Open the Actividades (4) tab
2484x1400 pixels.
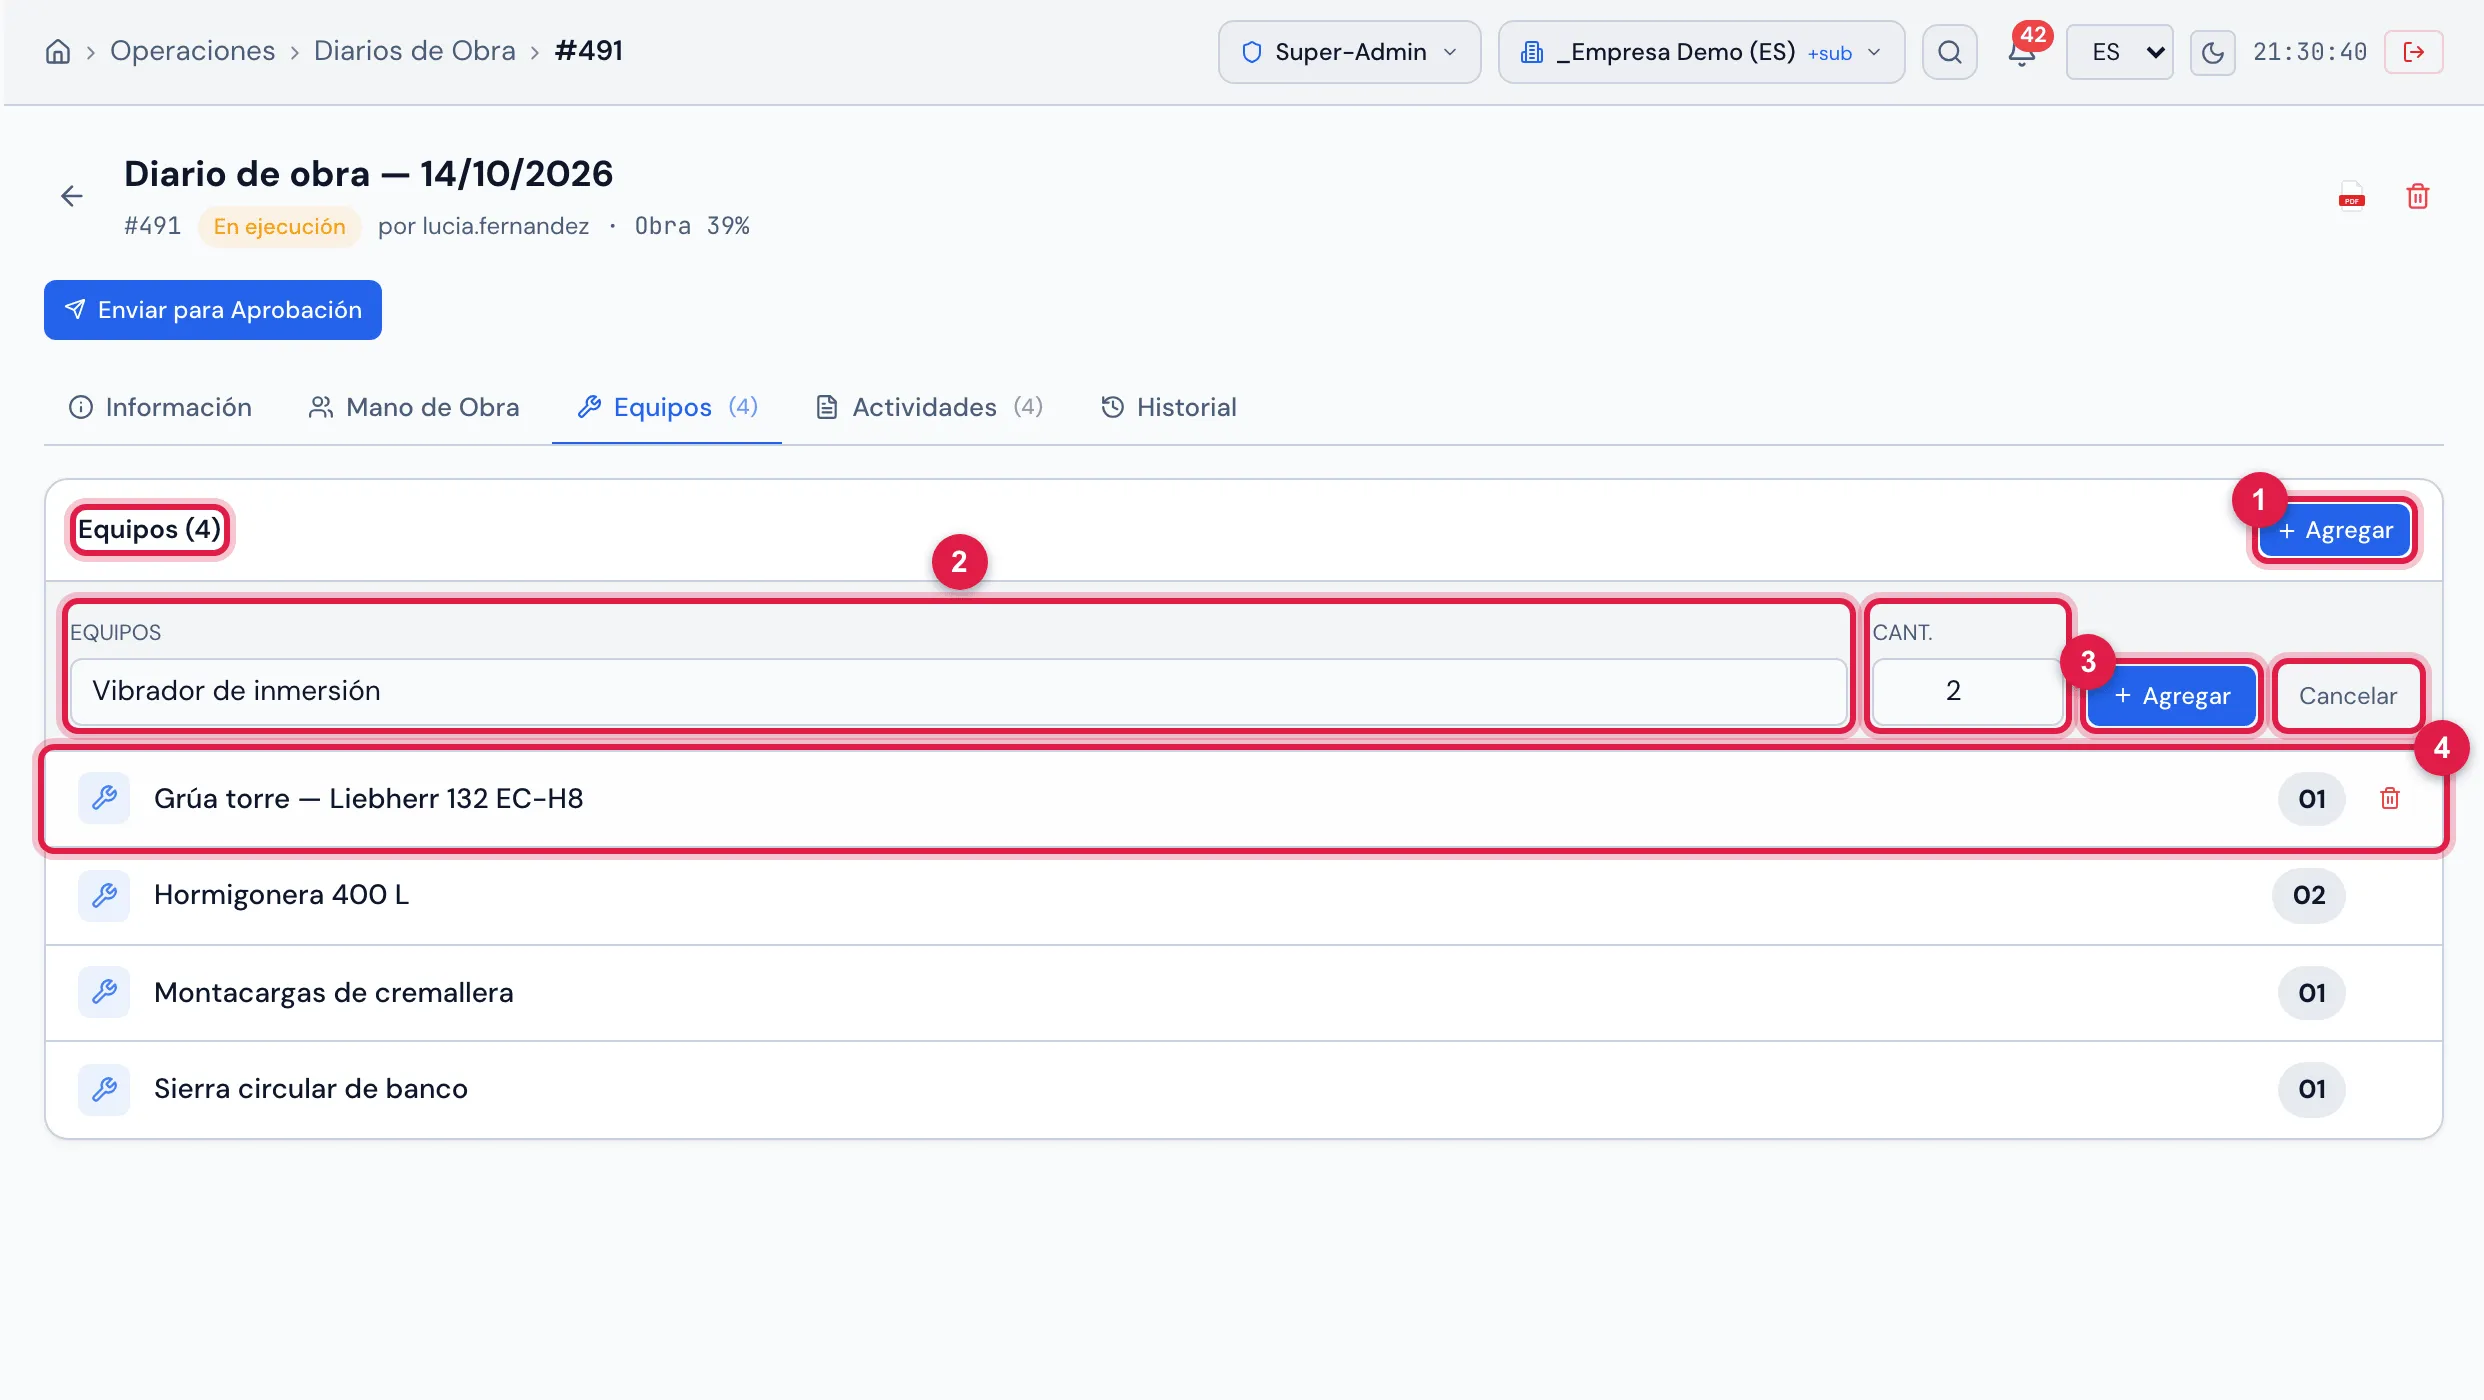tap(930, 407)
